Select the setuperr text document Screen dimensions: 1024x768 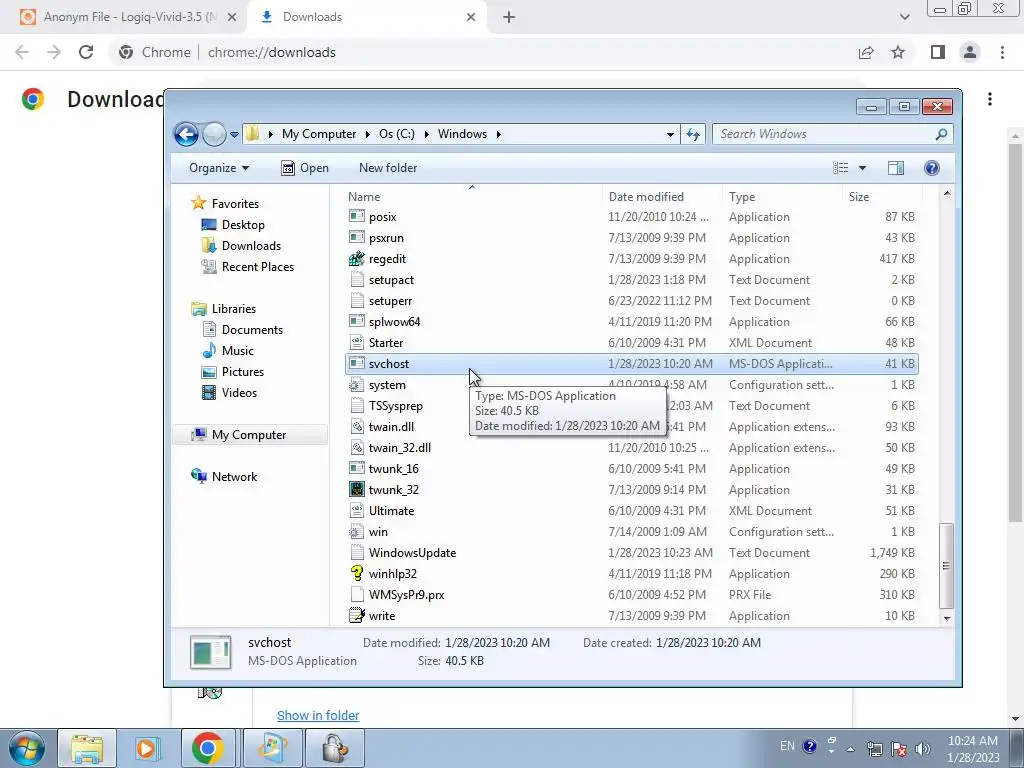pyautogui.click(x=632, y=301)
